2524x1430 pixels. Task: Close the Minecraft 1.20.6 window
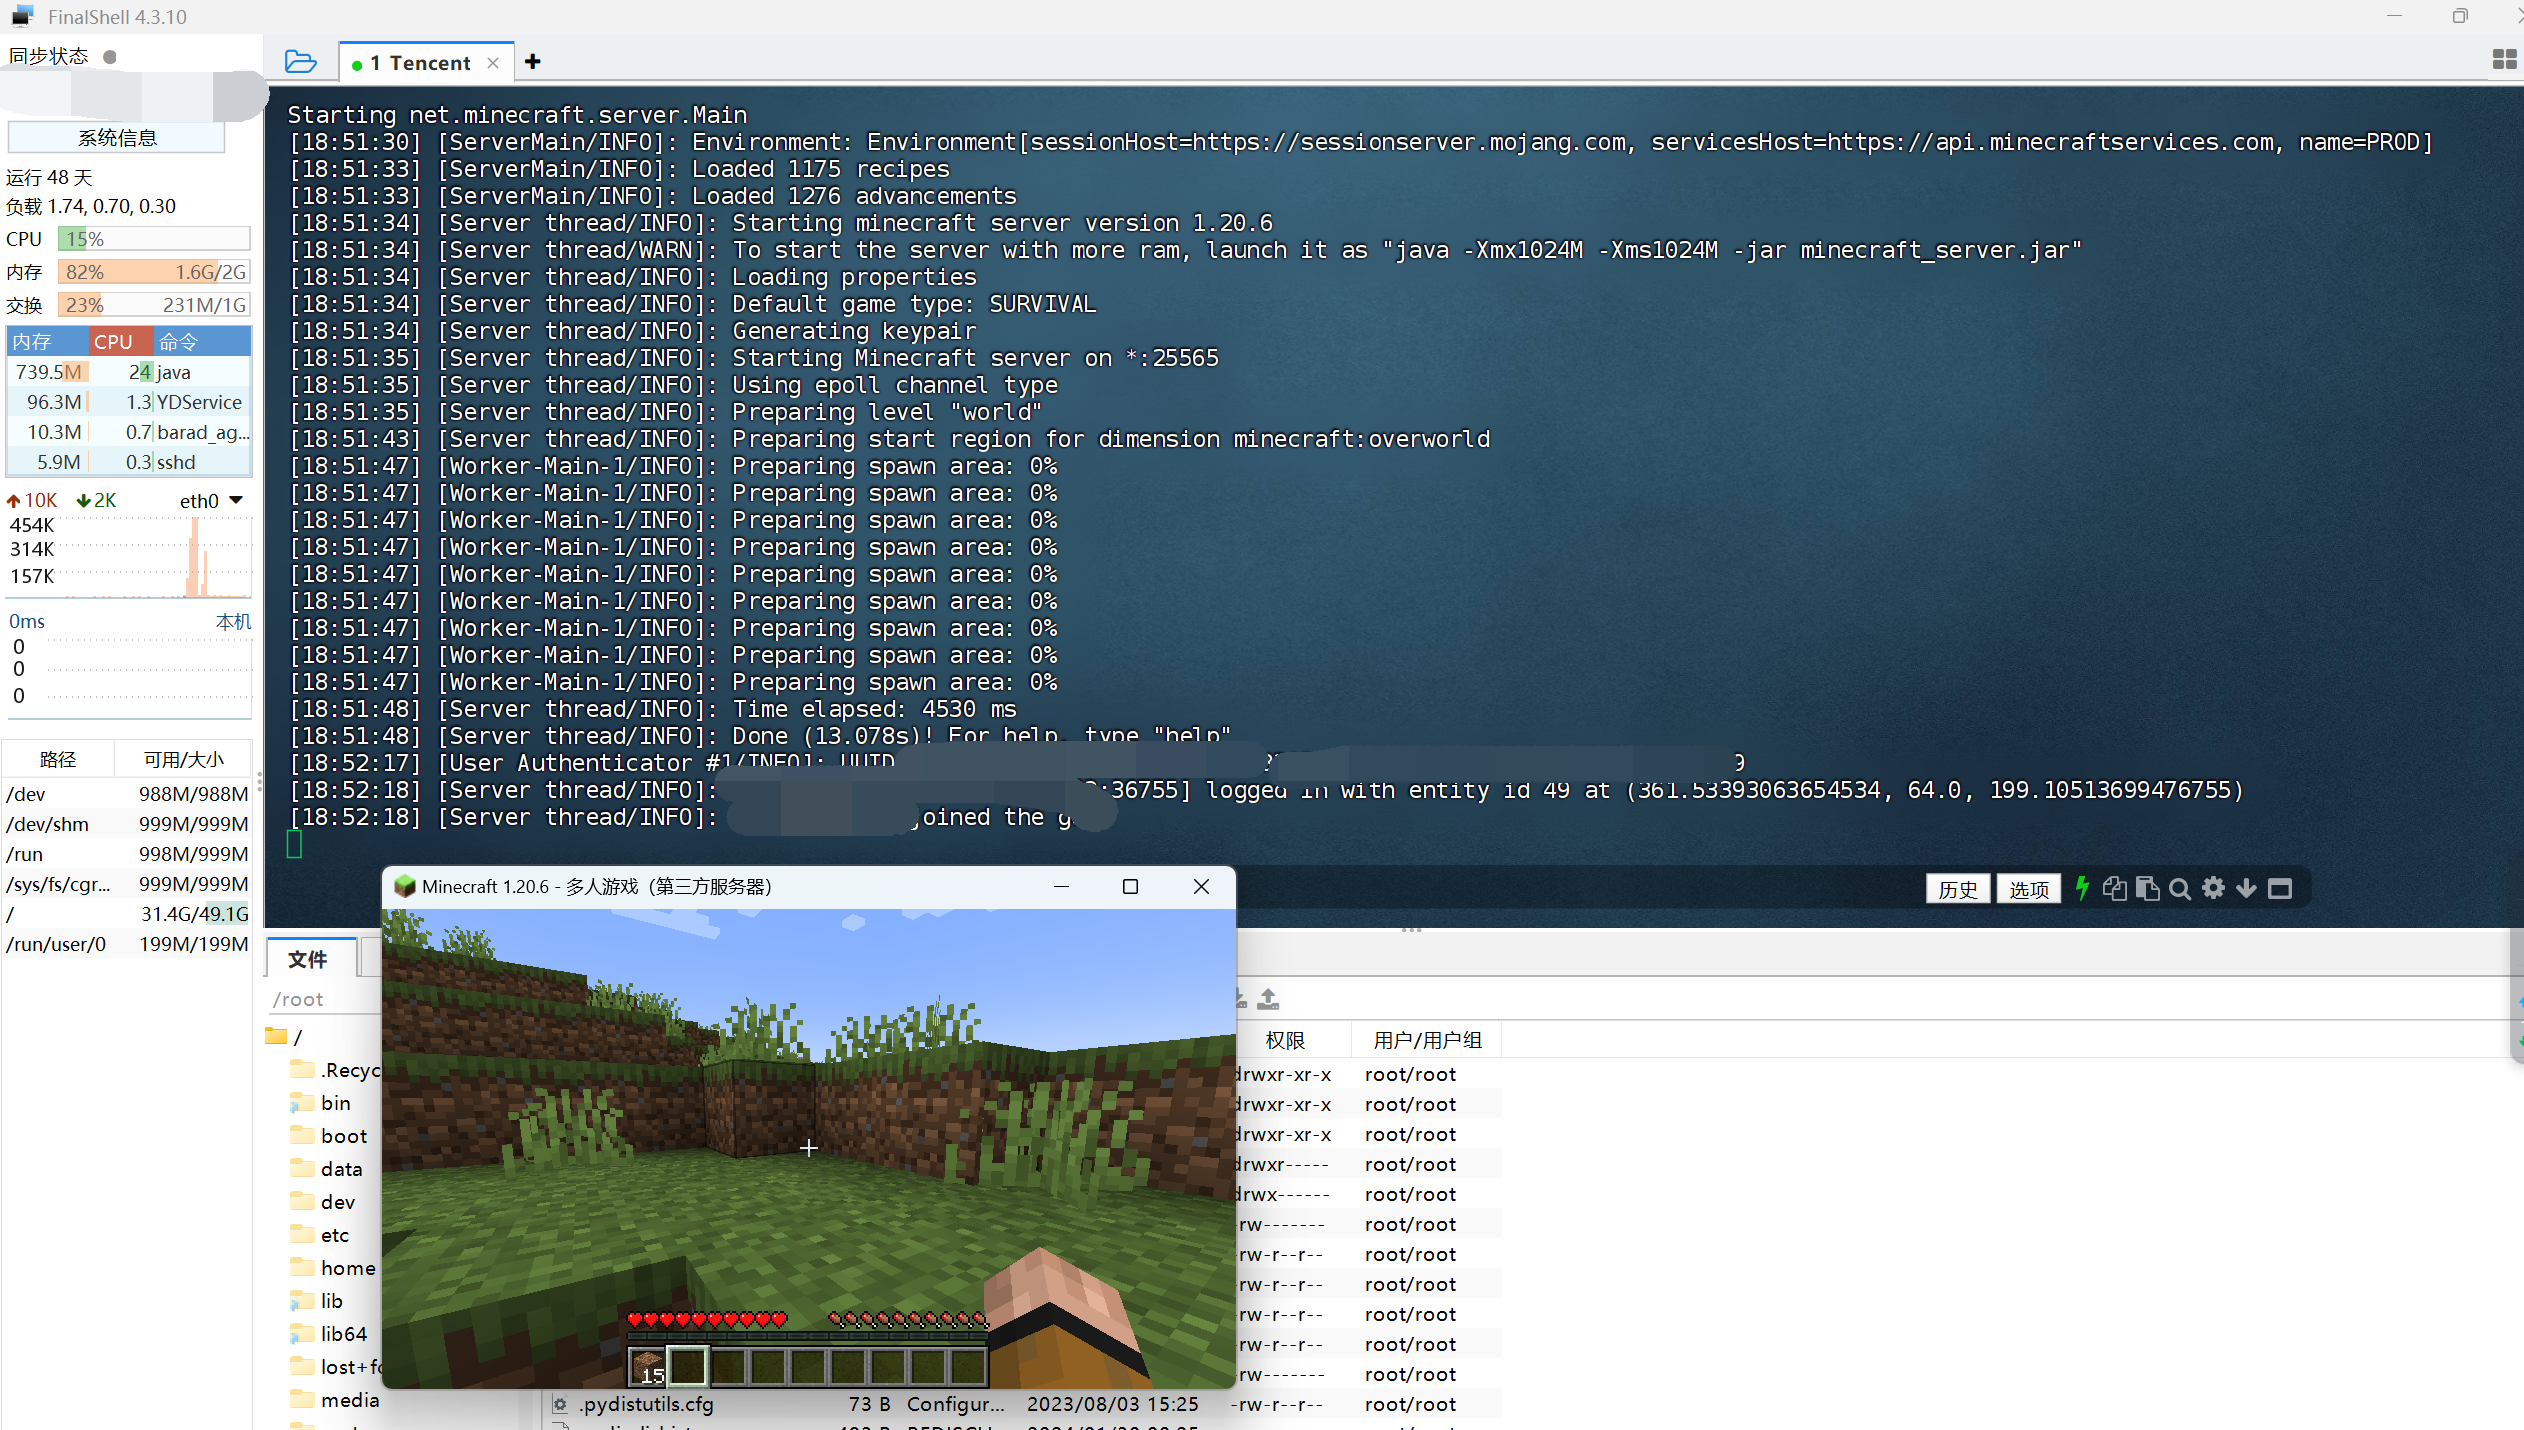[1202, 887]
